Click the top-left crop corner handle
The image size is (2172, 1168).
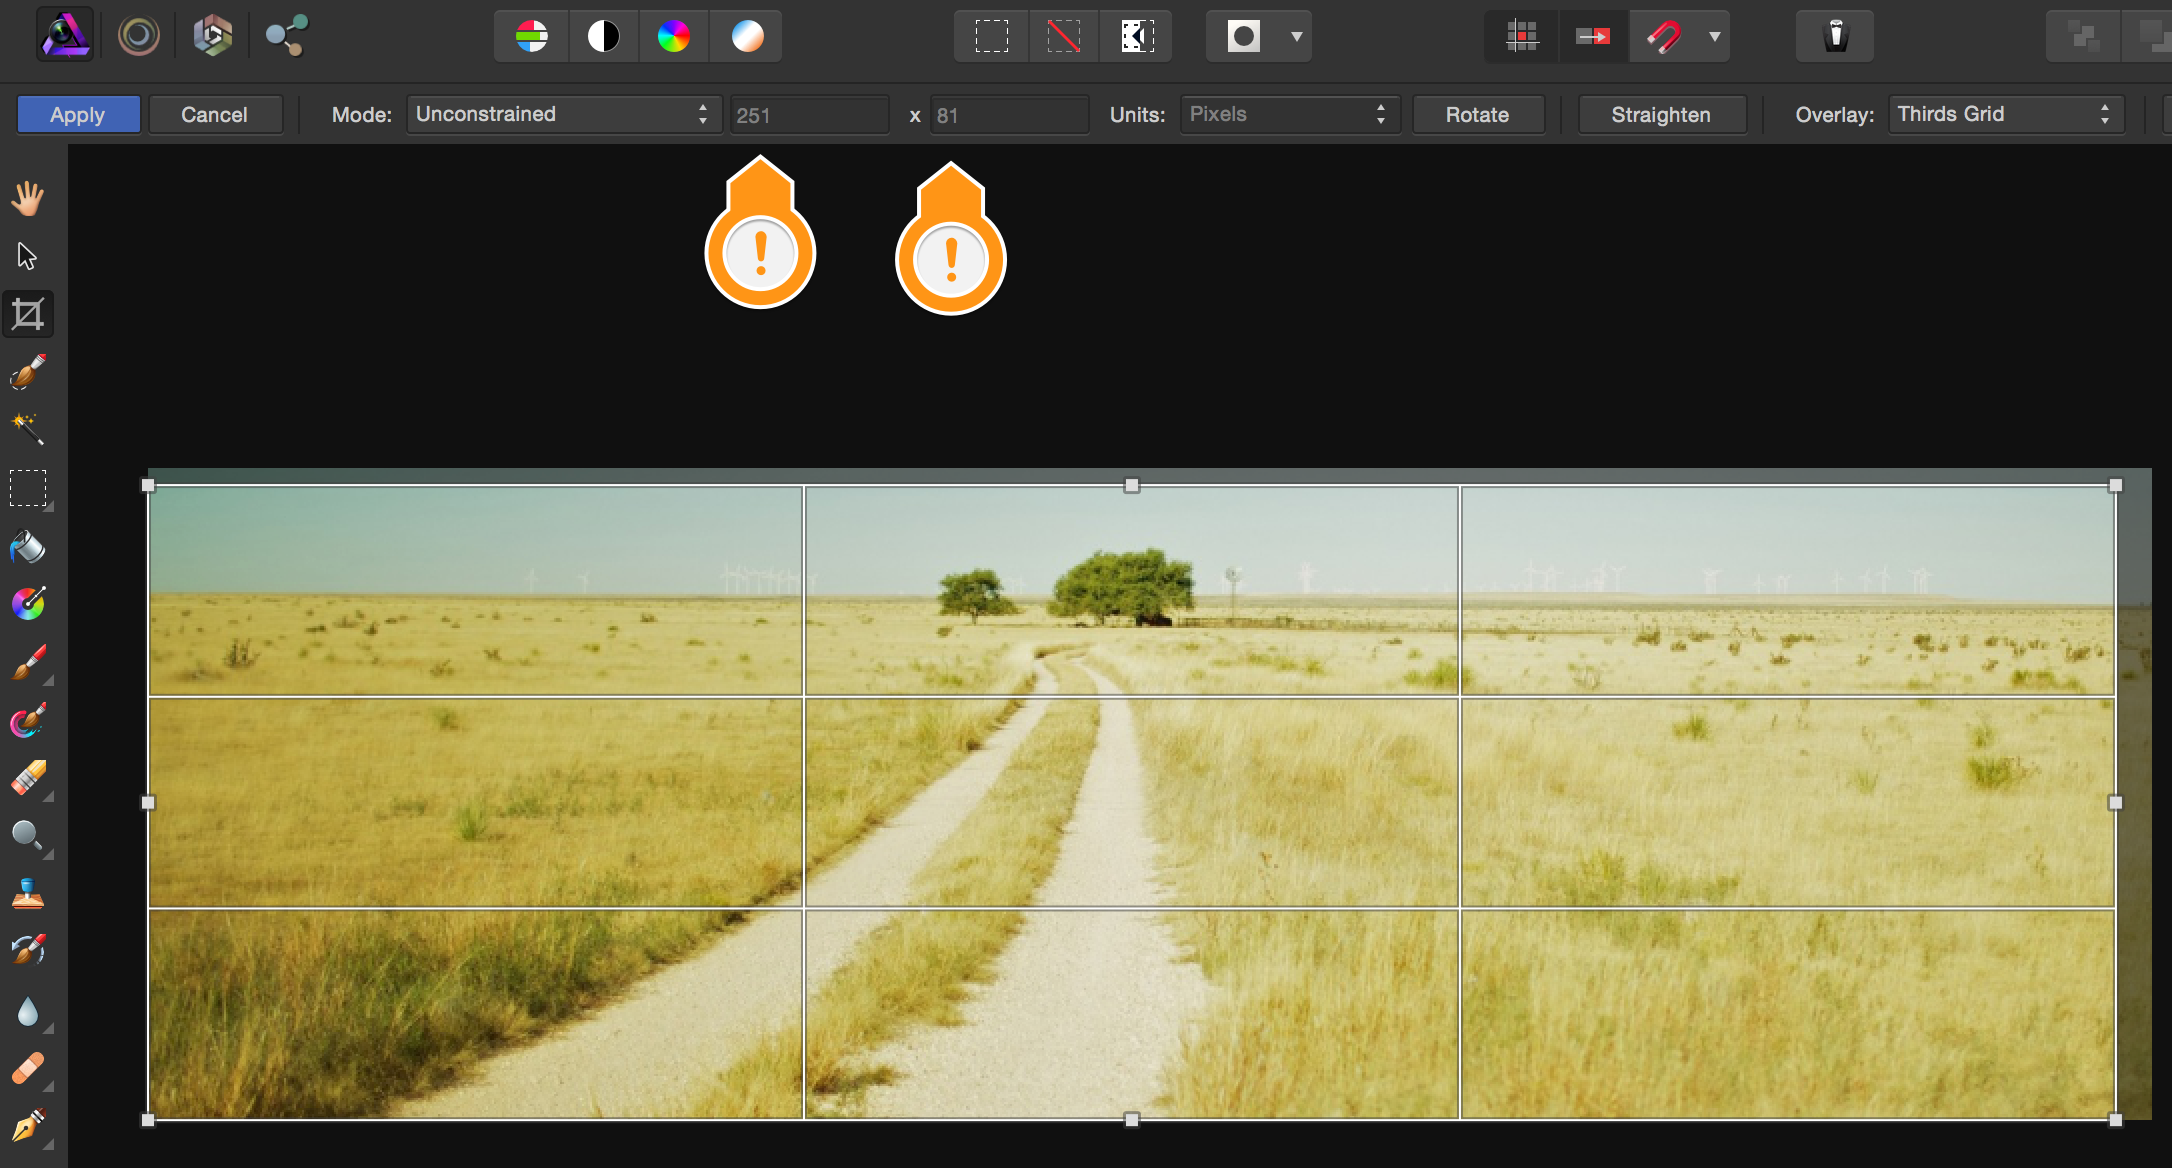pos(148,486)
